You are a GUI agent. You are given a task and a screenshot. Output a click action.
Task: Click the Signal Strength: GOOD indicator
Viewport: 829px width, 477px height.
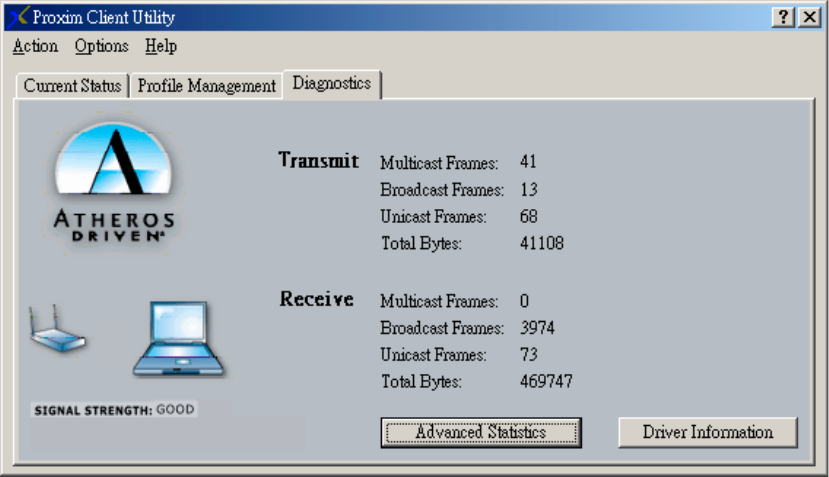click(114, 410)
